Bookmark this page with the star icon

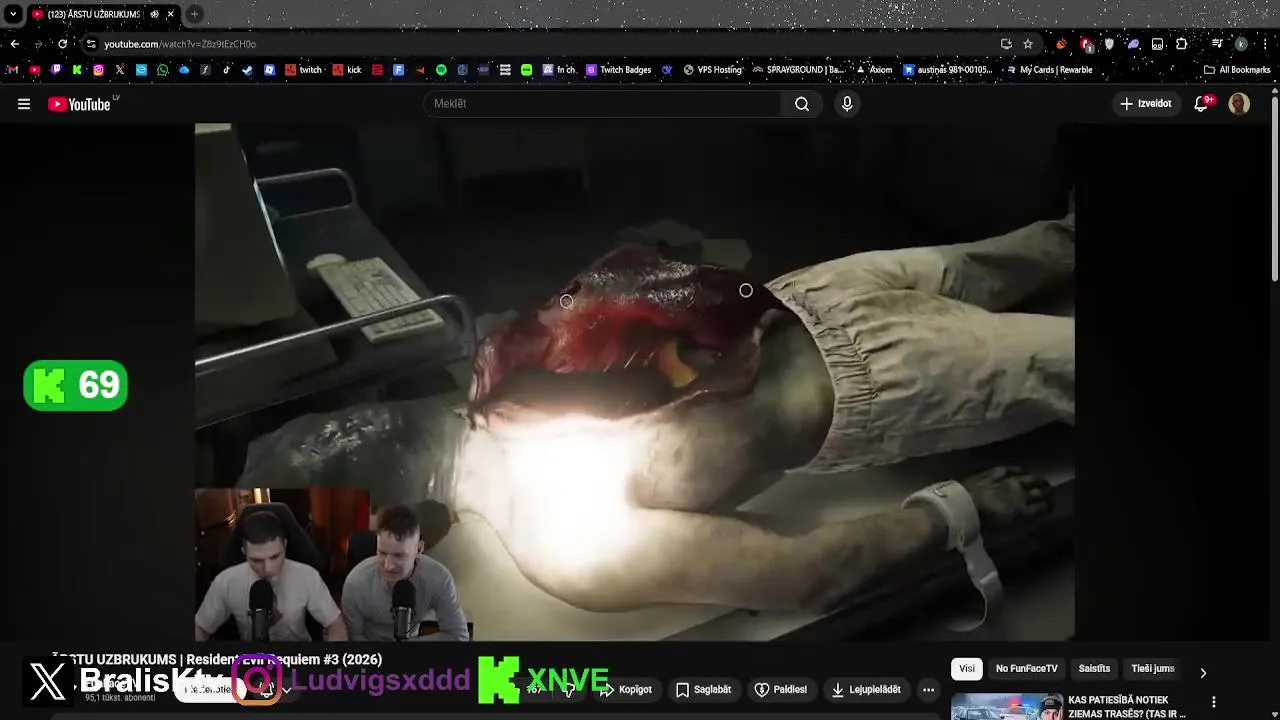point(1028,44)
